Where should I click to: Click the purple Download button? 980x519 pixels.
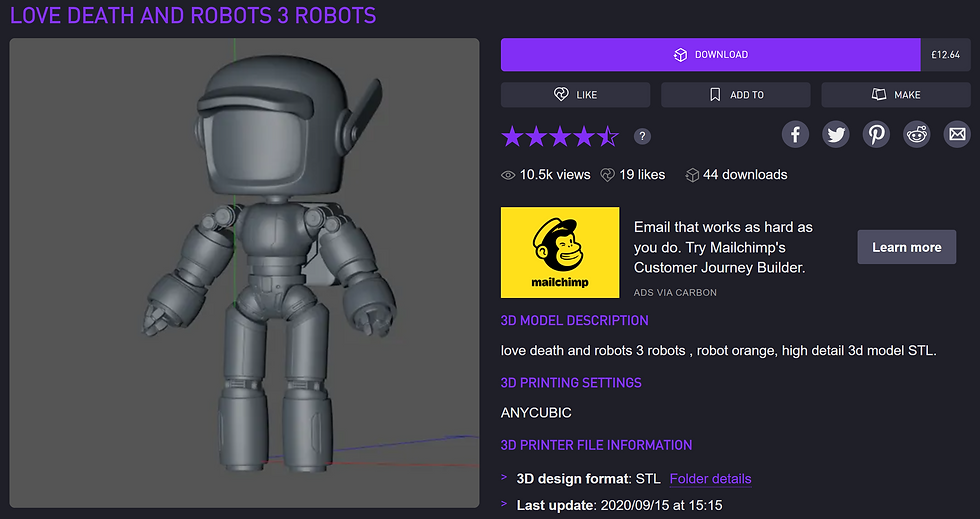(x=710, y=54)
